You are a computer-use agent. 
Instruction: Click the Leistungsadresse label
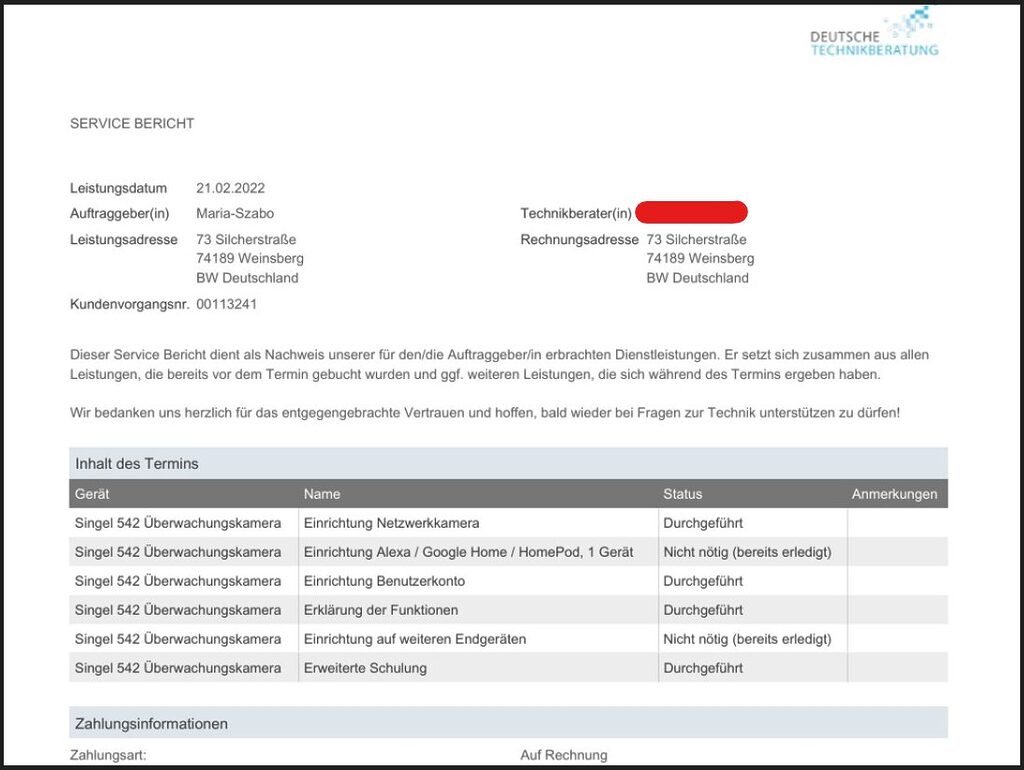tap(123, 240)
